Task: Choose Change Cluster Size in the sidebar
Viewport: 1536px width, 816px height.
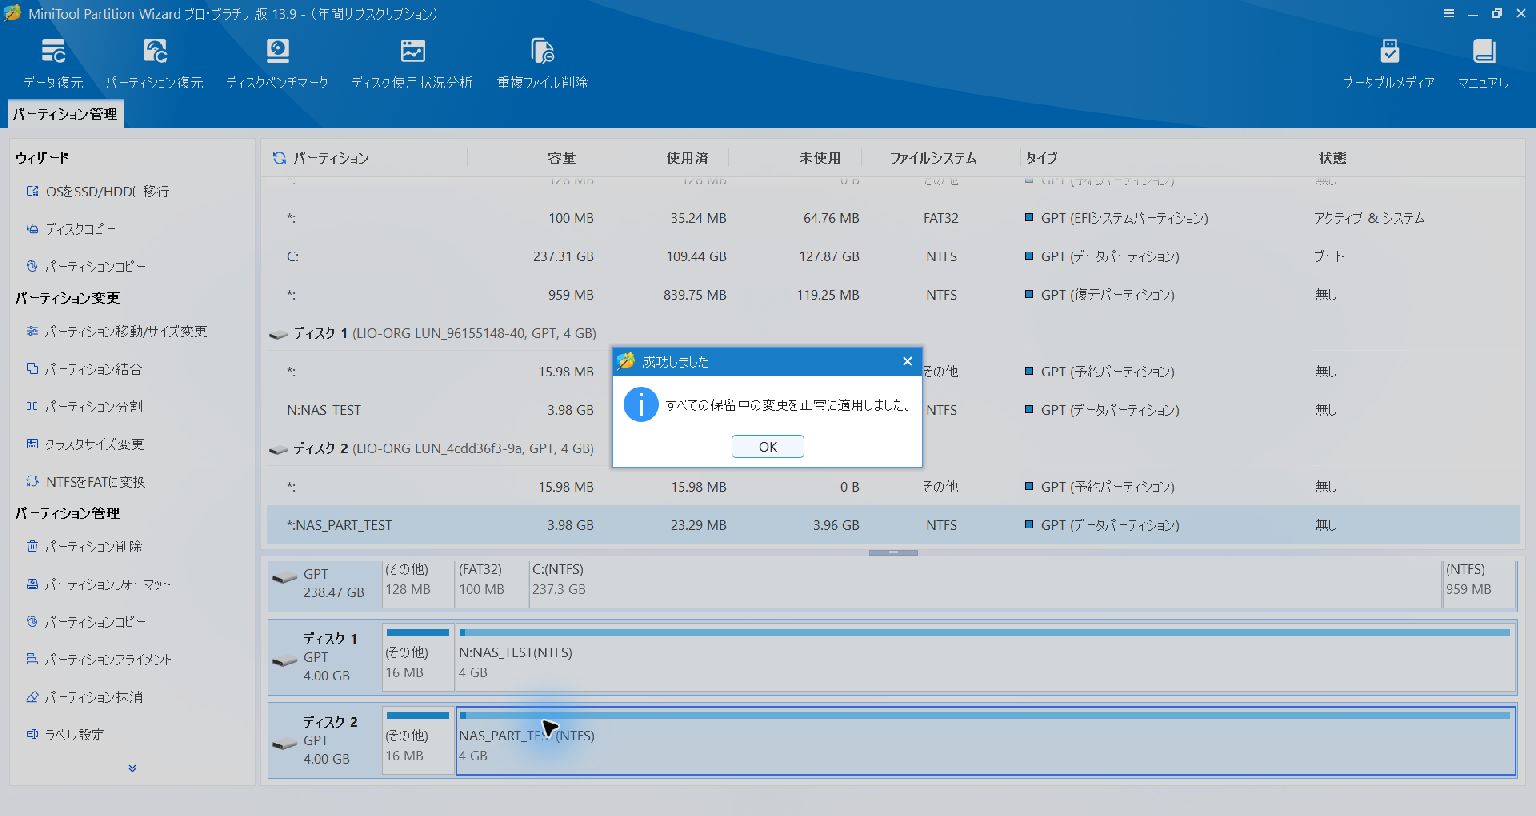Action: coord(85,444)
